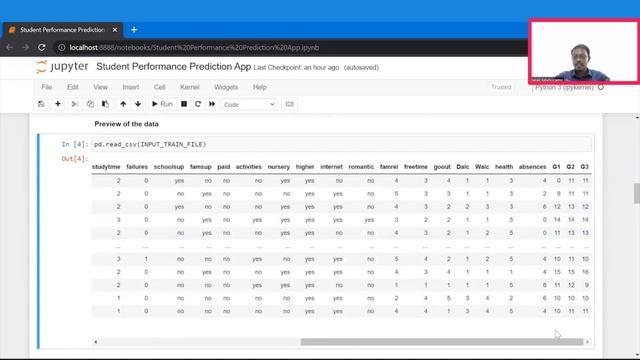This screenshot has height=360, width=640.
Task: Click the G3 column header
Action: click(x=584, y=167)
